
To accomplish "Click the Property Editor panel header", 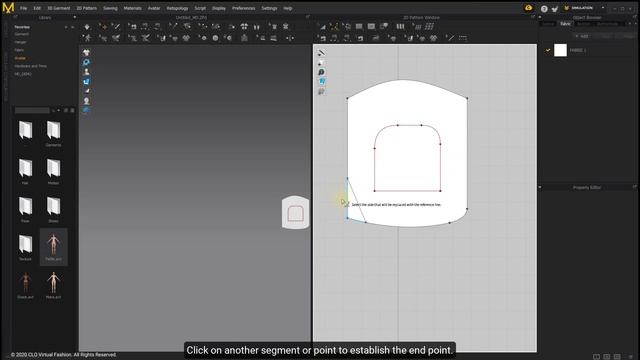I will coord(587,188).
